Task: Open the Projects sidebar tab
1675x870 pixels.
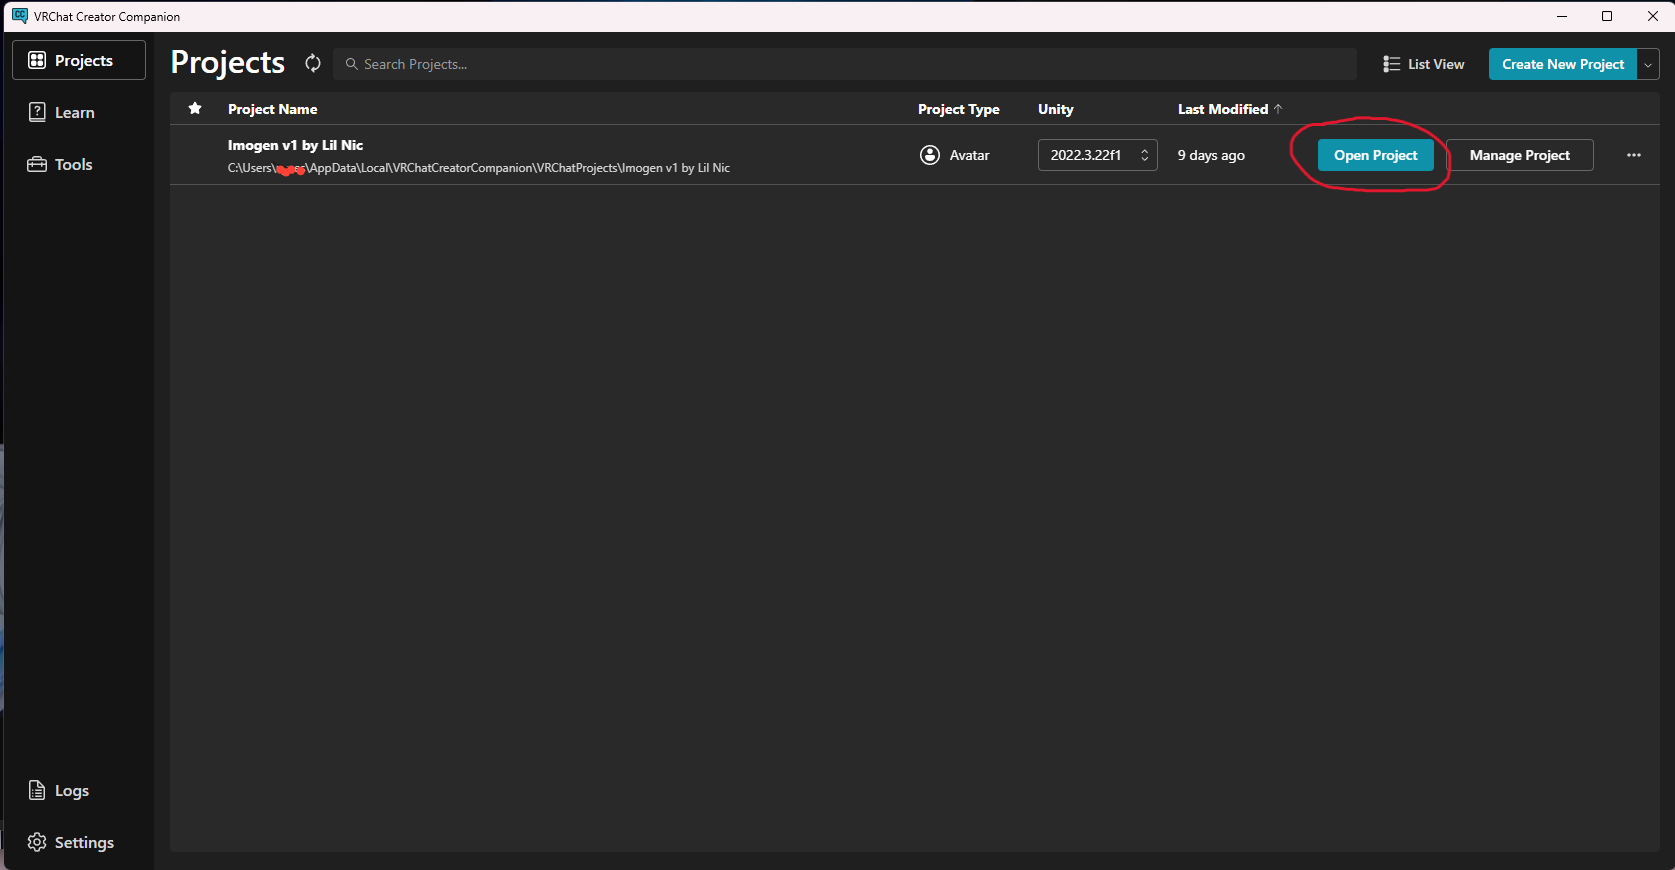Action: tap(79, 60)
